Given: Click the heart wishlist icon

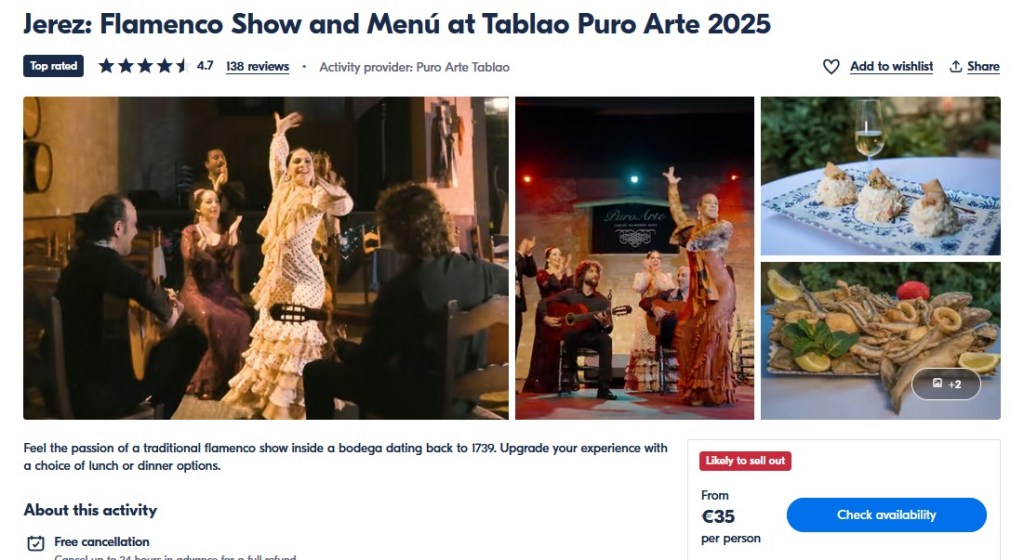Looking at the screenshot, I should (x=831, y=67).
